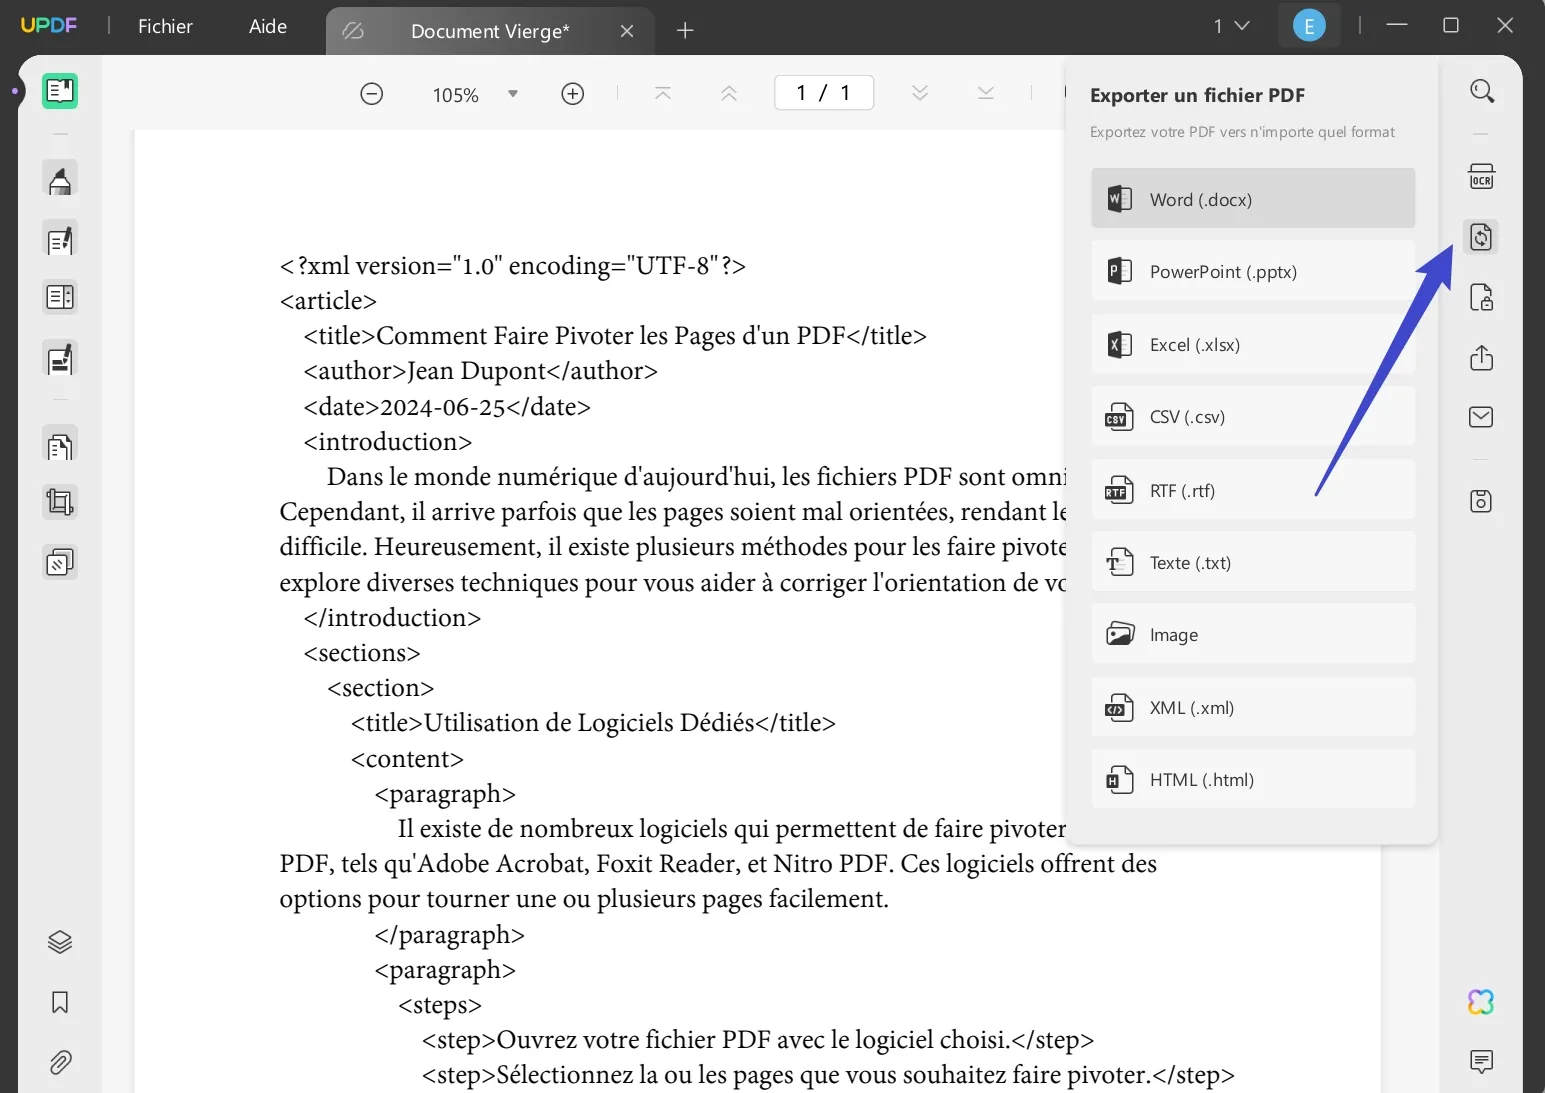The height and width of the screenshot is (1093, 1545).
Task: Open a new tab with the plus button
Action: click(x=685, y=30)
